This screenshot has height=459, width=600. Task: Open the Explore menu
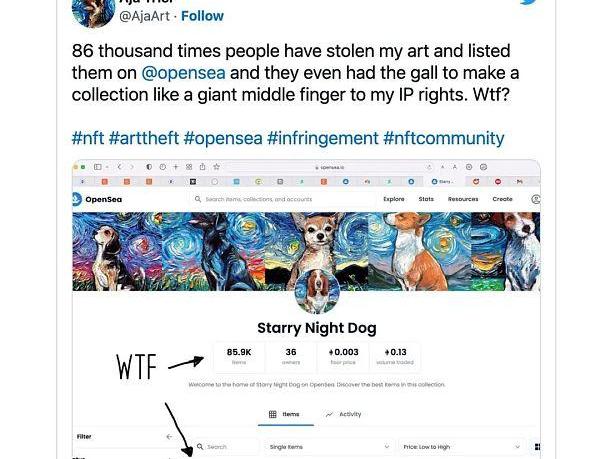(x=394, y=199)
